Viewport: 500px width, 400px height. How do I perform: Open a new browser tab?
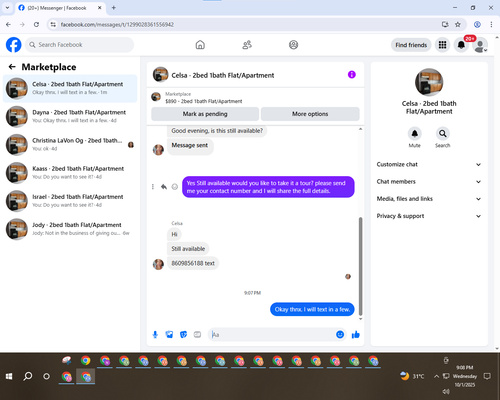coord(114,8)
